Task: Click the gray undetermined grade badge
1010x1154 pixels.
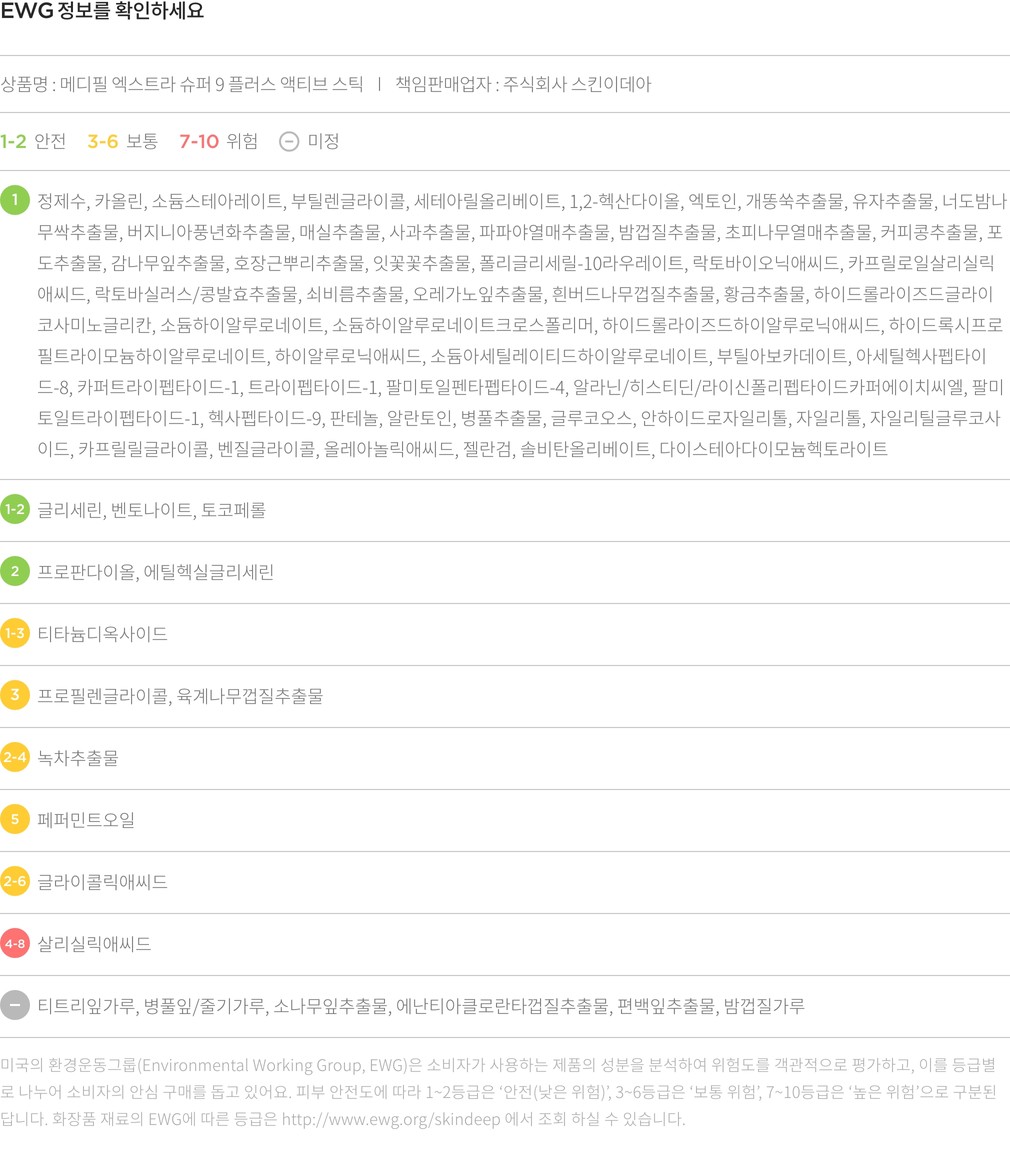Action: (x=15, y=1006)
